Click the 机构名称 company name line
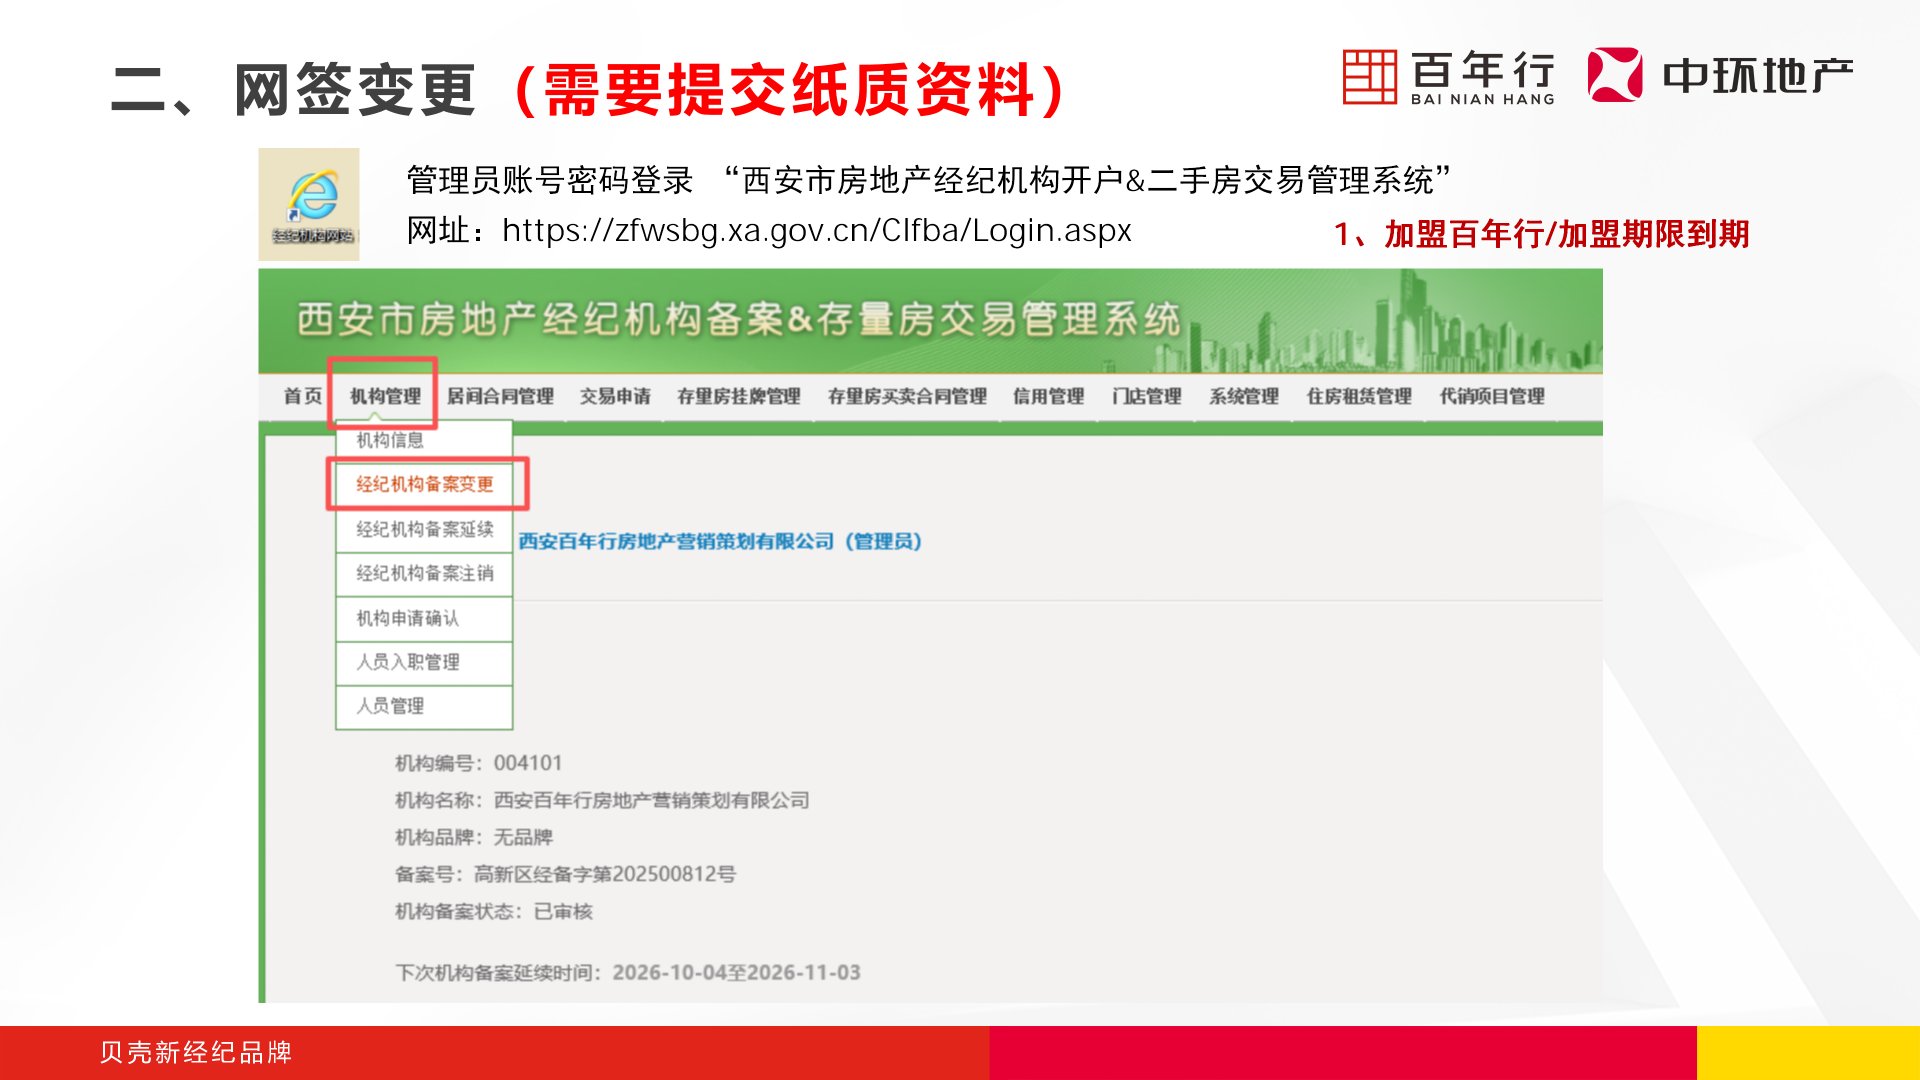Image resolution: width=1920 pixels, height=1080 pixels. (x=602, y=800)
